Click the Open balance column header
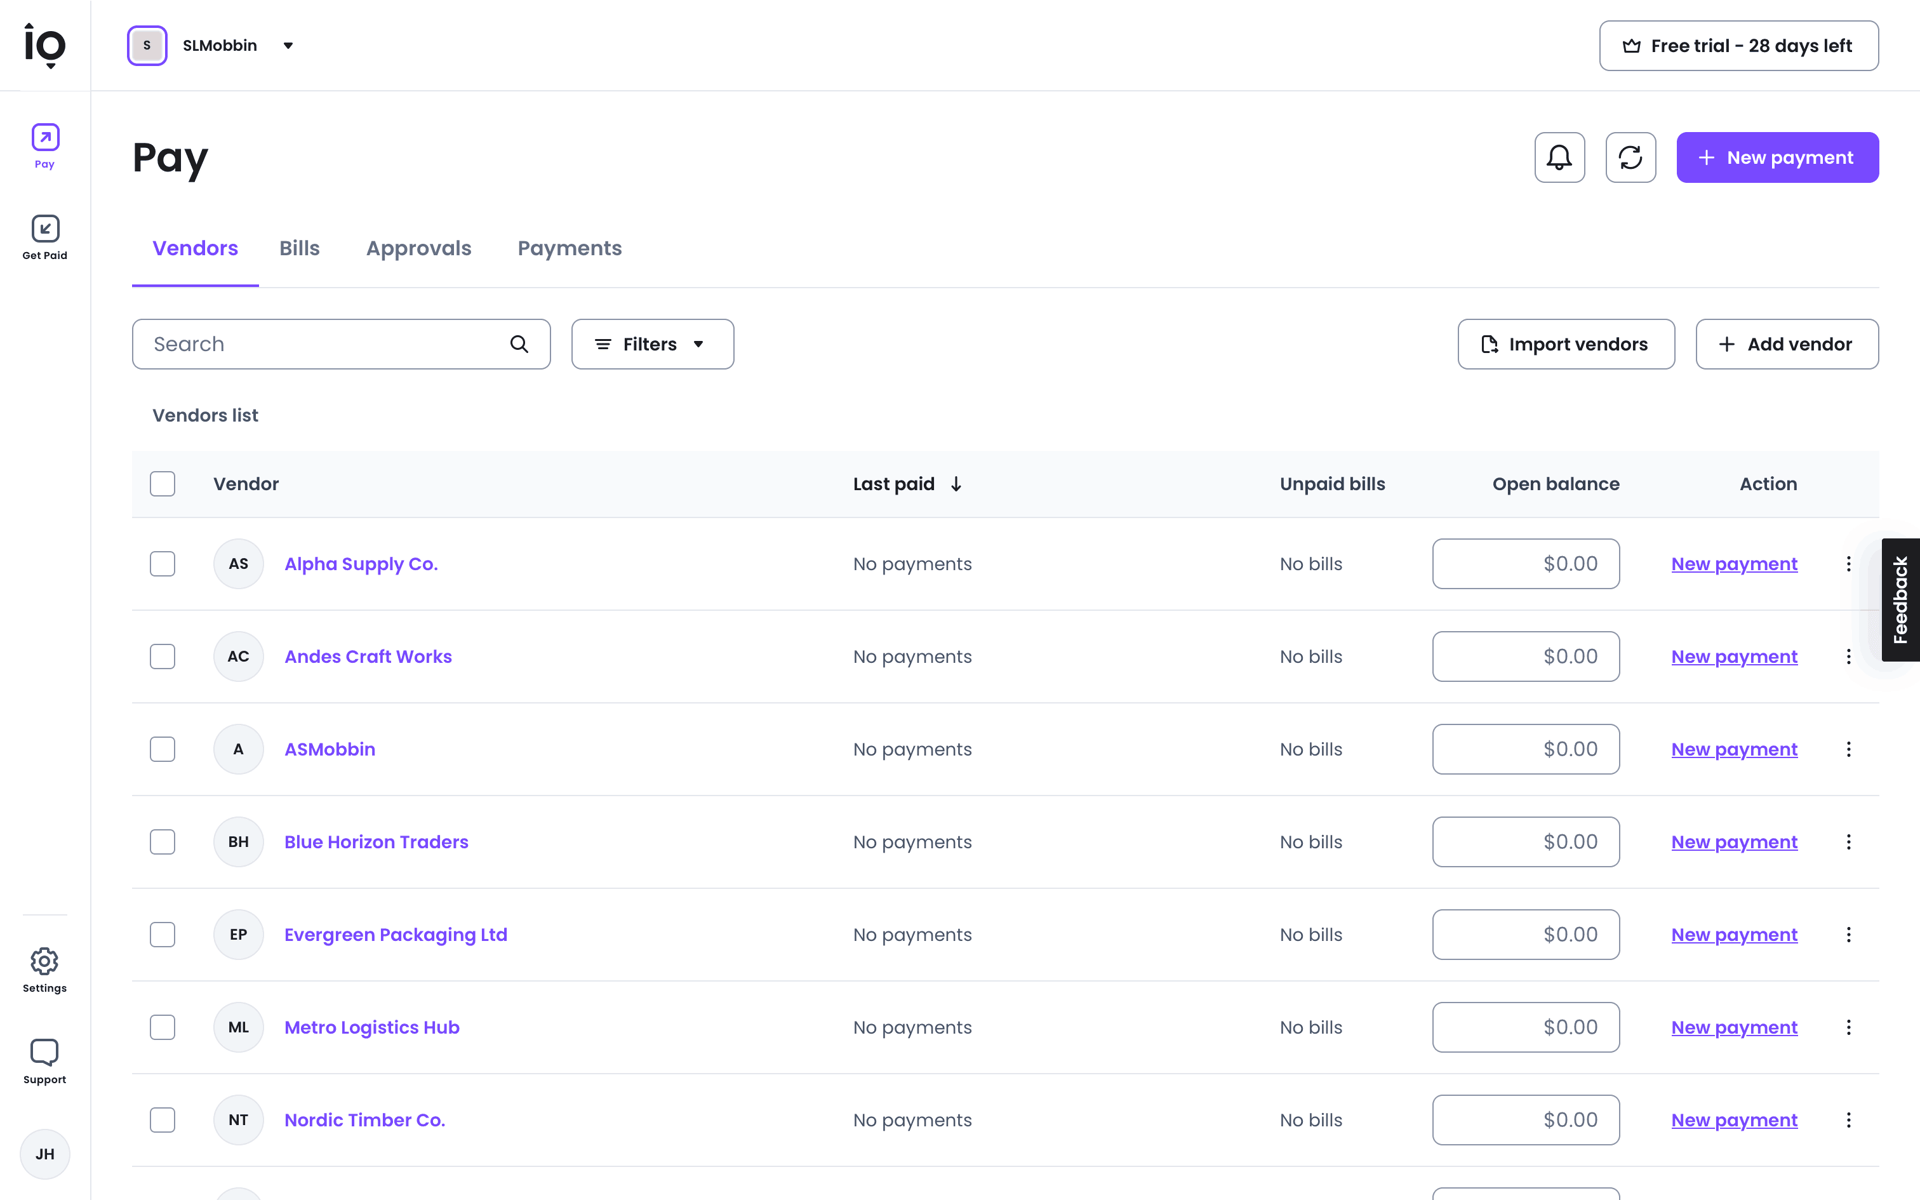The height and width of the screenshot is (1200, 1920). click(x=1555, y=484)
